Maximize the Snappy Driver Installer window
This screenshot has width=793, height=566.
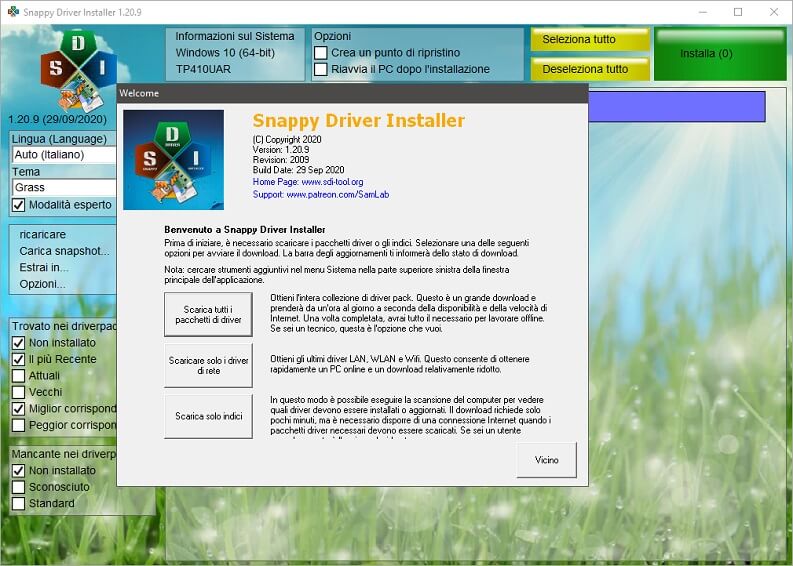[x=738, y=12]
